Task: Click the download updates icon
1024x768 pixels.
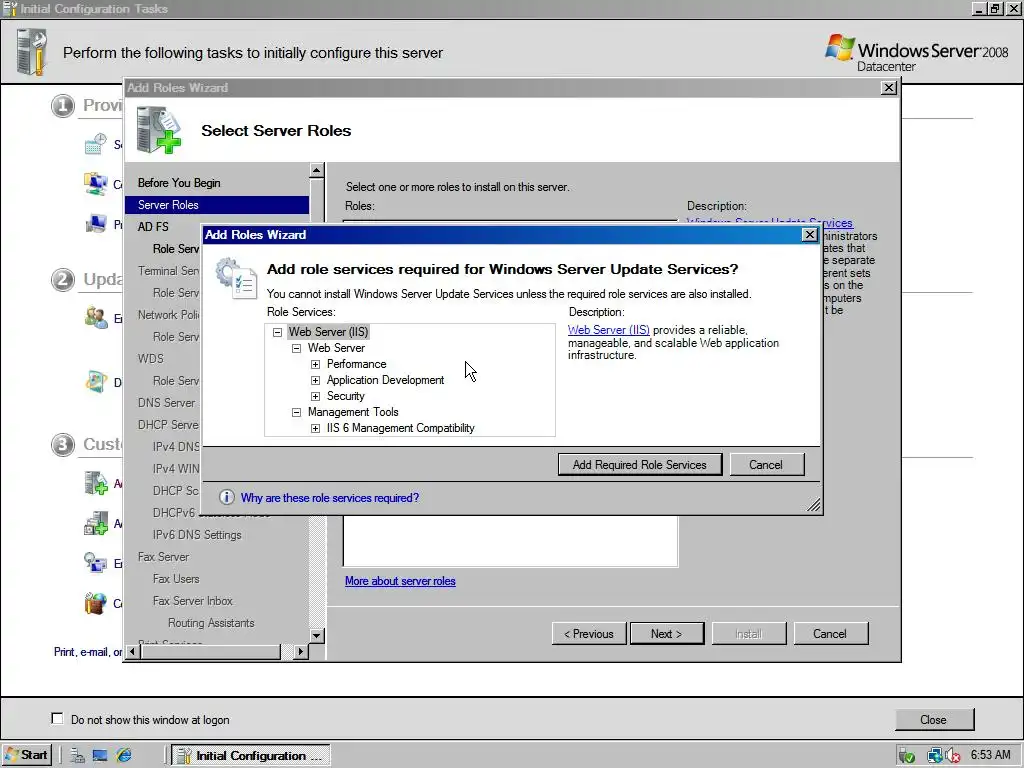Action: 95,382
